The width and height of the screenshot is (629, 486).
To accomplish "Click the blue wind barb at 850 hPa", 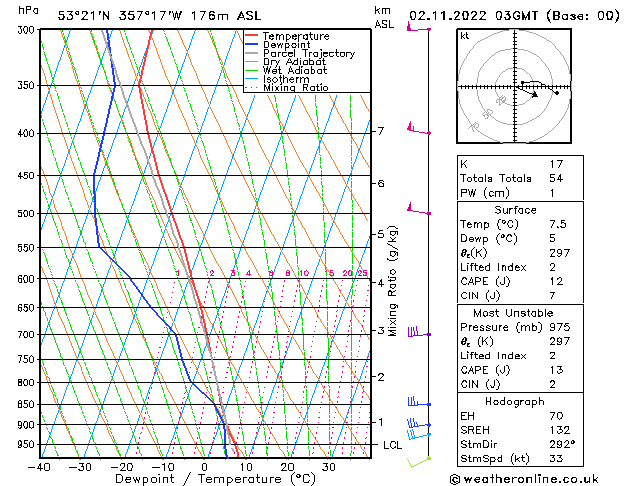I will (419, 402).
